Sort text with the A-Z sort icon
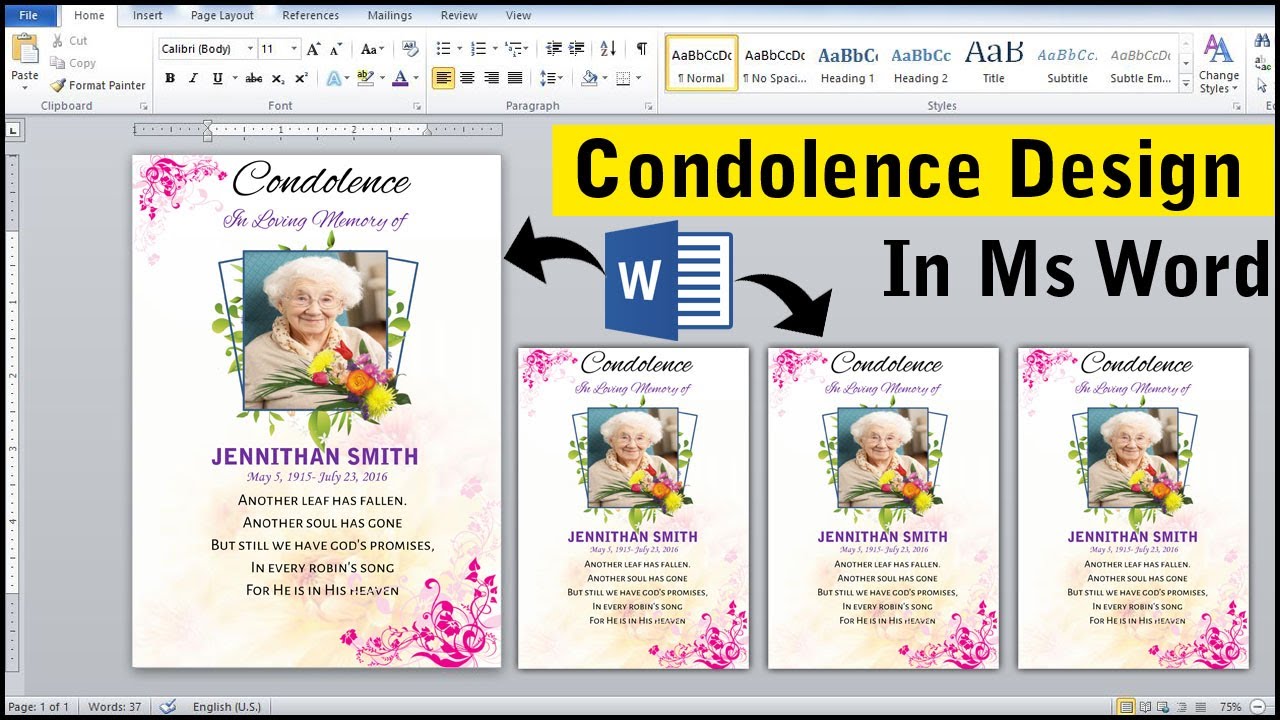Viewport: 1280px width, 720px height. click(x=608, y=49)
